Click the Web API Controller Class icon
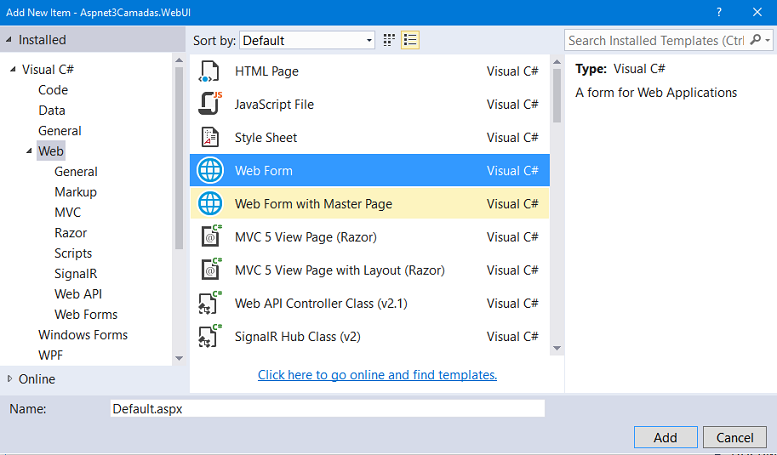Viewport: 777px width, 455px height. point(210,303)
